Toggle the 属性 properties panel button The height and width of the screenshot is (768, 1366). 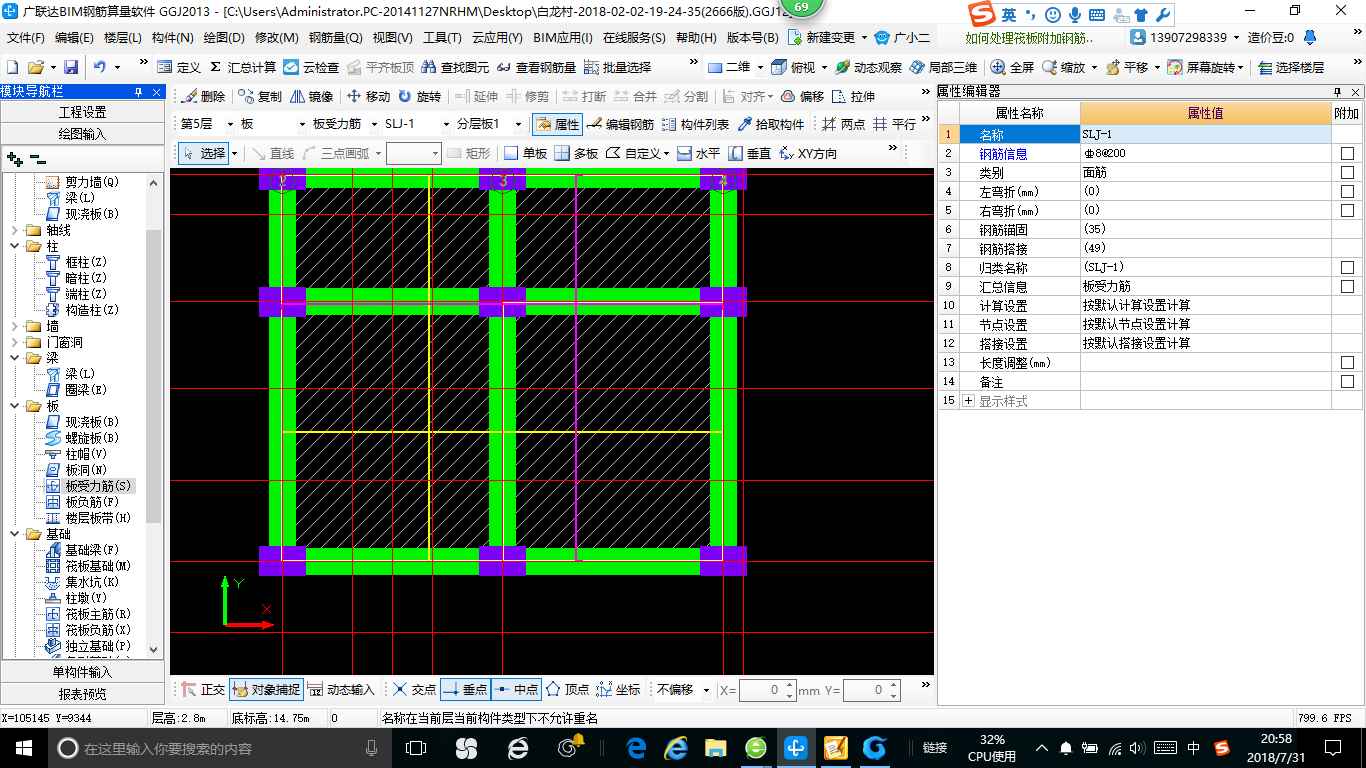pyautogui.click(x=557, y=125)
